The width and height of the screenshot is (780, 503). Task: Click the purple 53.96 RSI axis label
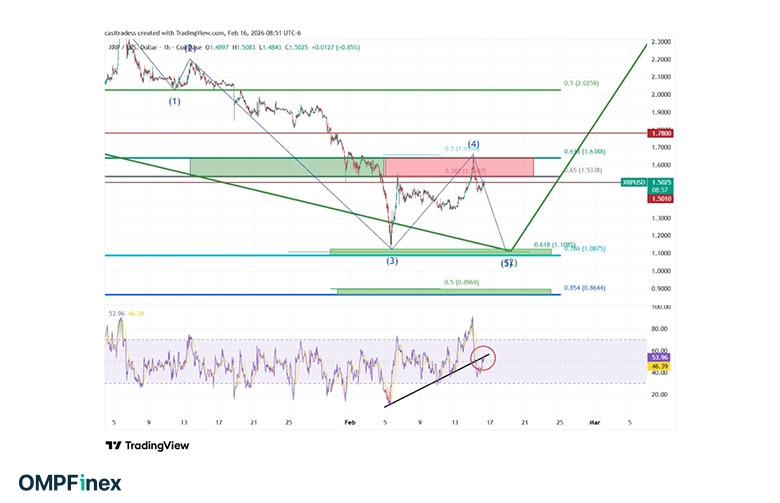[x=634, y=357]
